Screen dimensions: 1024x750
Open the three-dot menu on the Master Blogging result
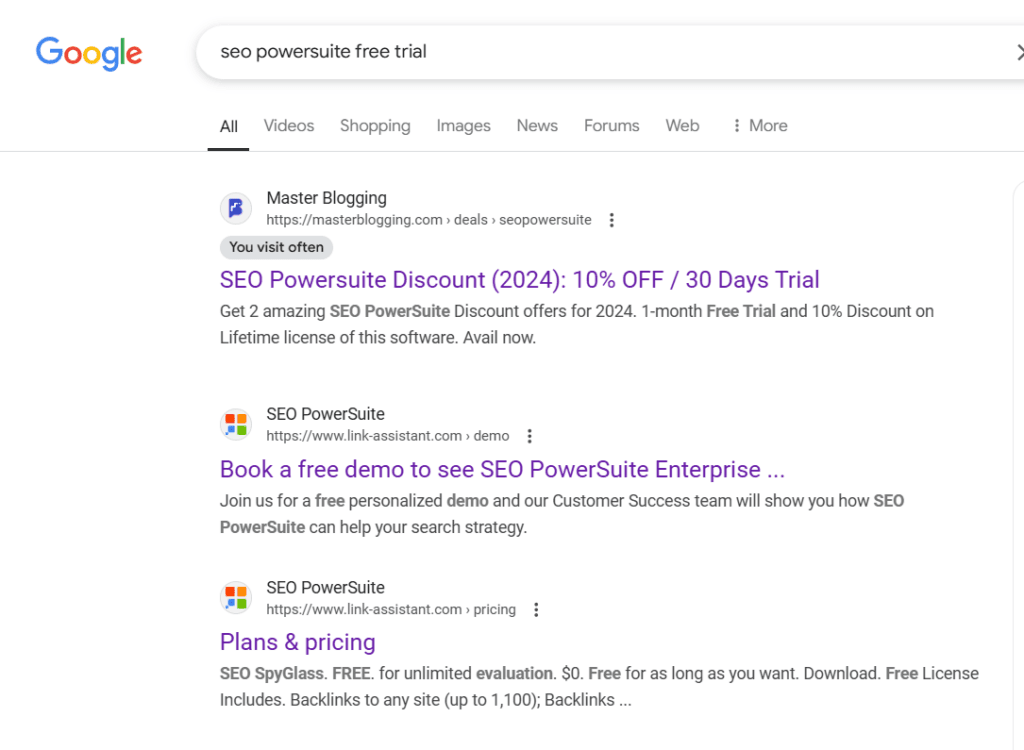pos(611,220)
